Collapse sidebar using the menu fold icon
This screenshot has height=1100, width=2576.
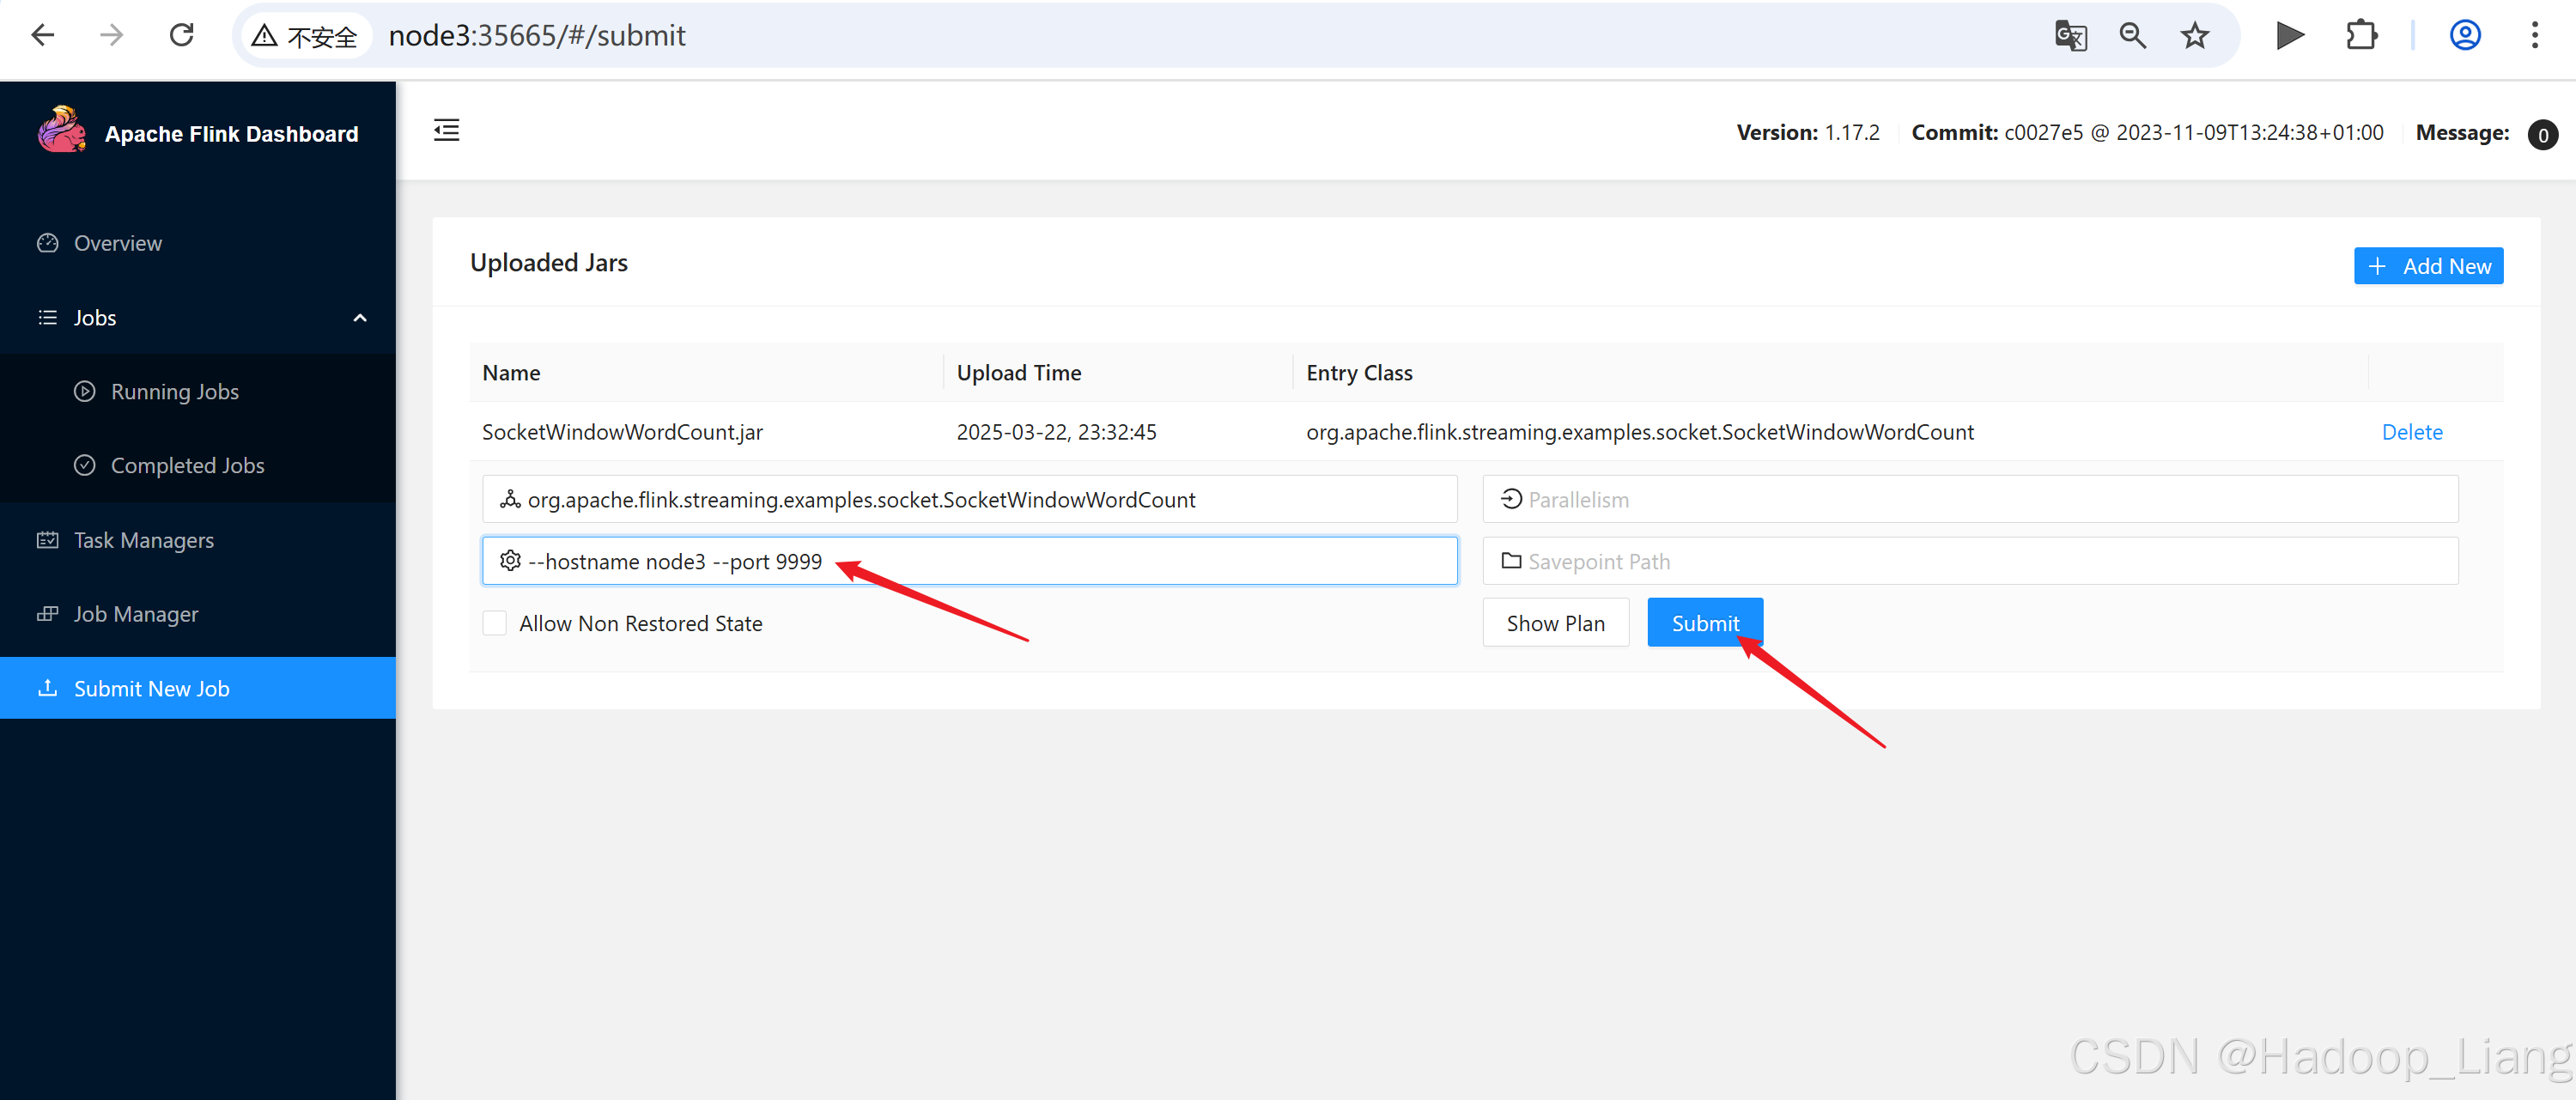coord(446,130)
